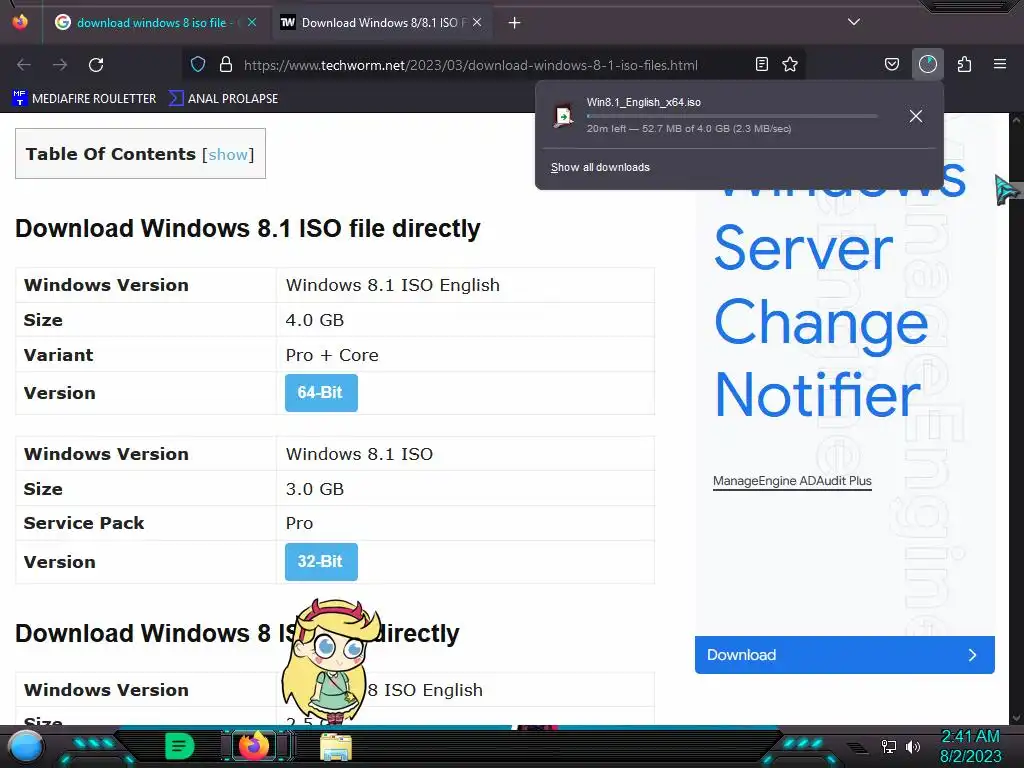This screenshot has height=768, width=1024.
Task: Click the 'Service Pack' row label
Action: coord(84,523)
